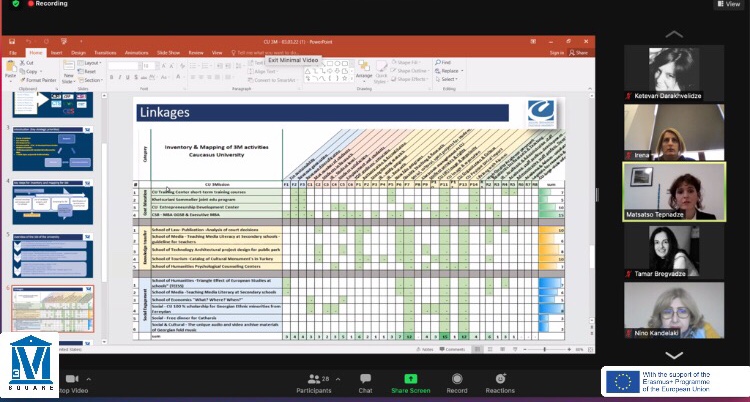Open the Section dropdown
The height and width of the screenshot is (402, 750).
point(90,80)
